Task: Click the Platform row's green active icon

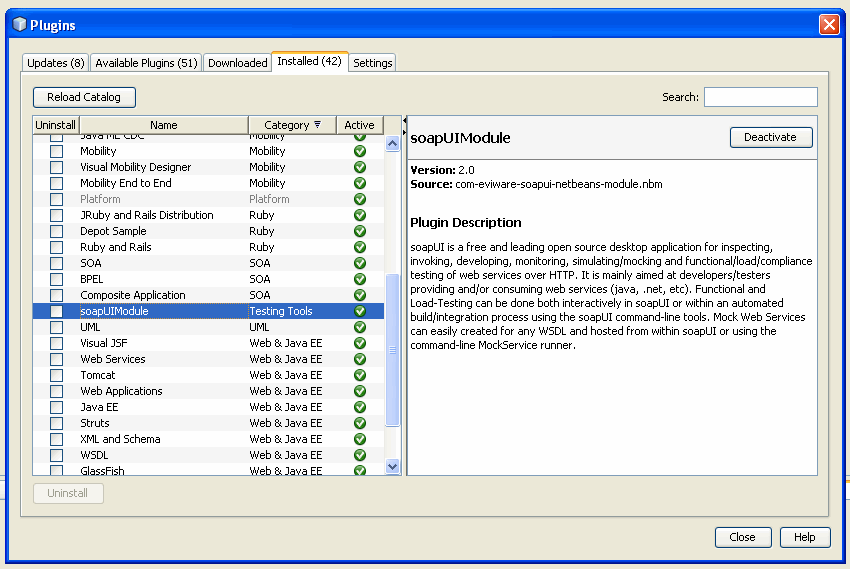Action: coord(359,199)
